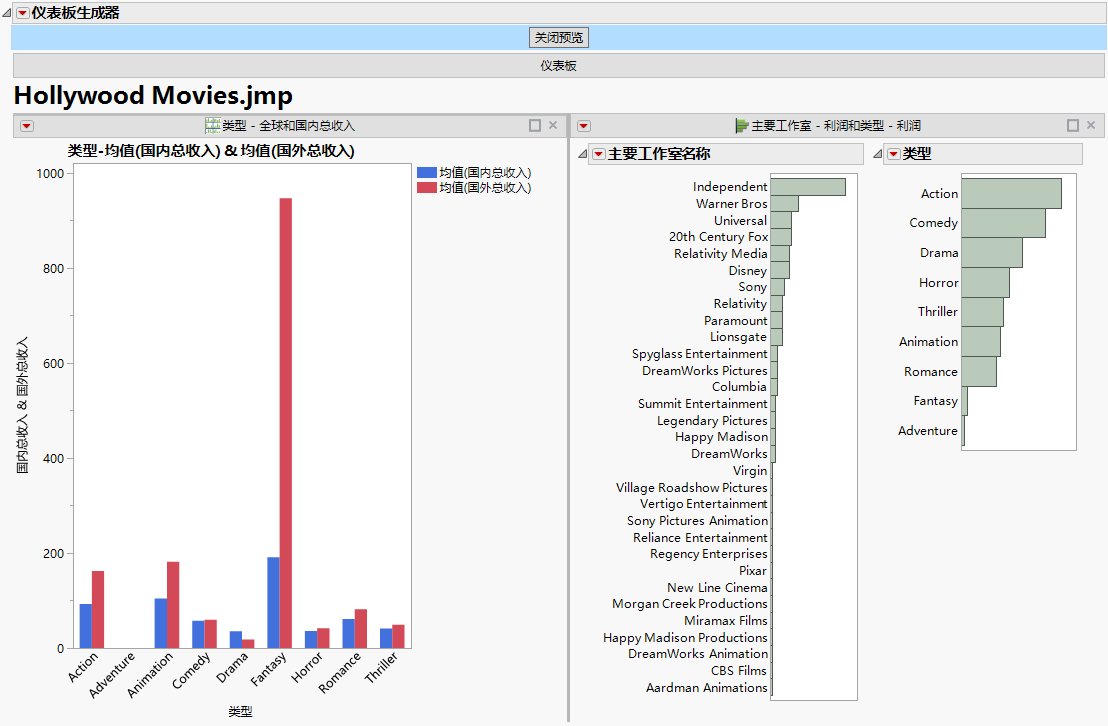The height and width of the screenshot is (726, 1108).
Task: Open red triangle menu on the income chart panel
Action: coord(26,126)
